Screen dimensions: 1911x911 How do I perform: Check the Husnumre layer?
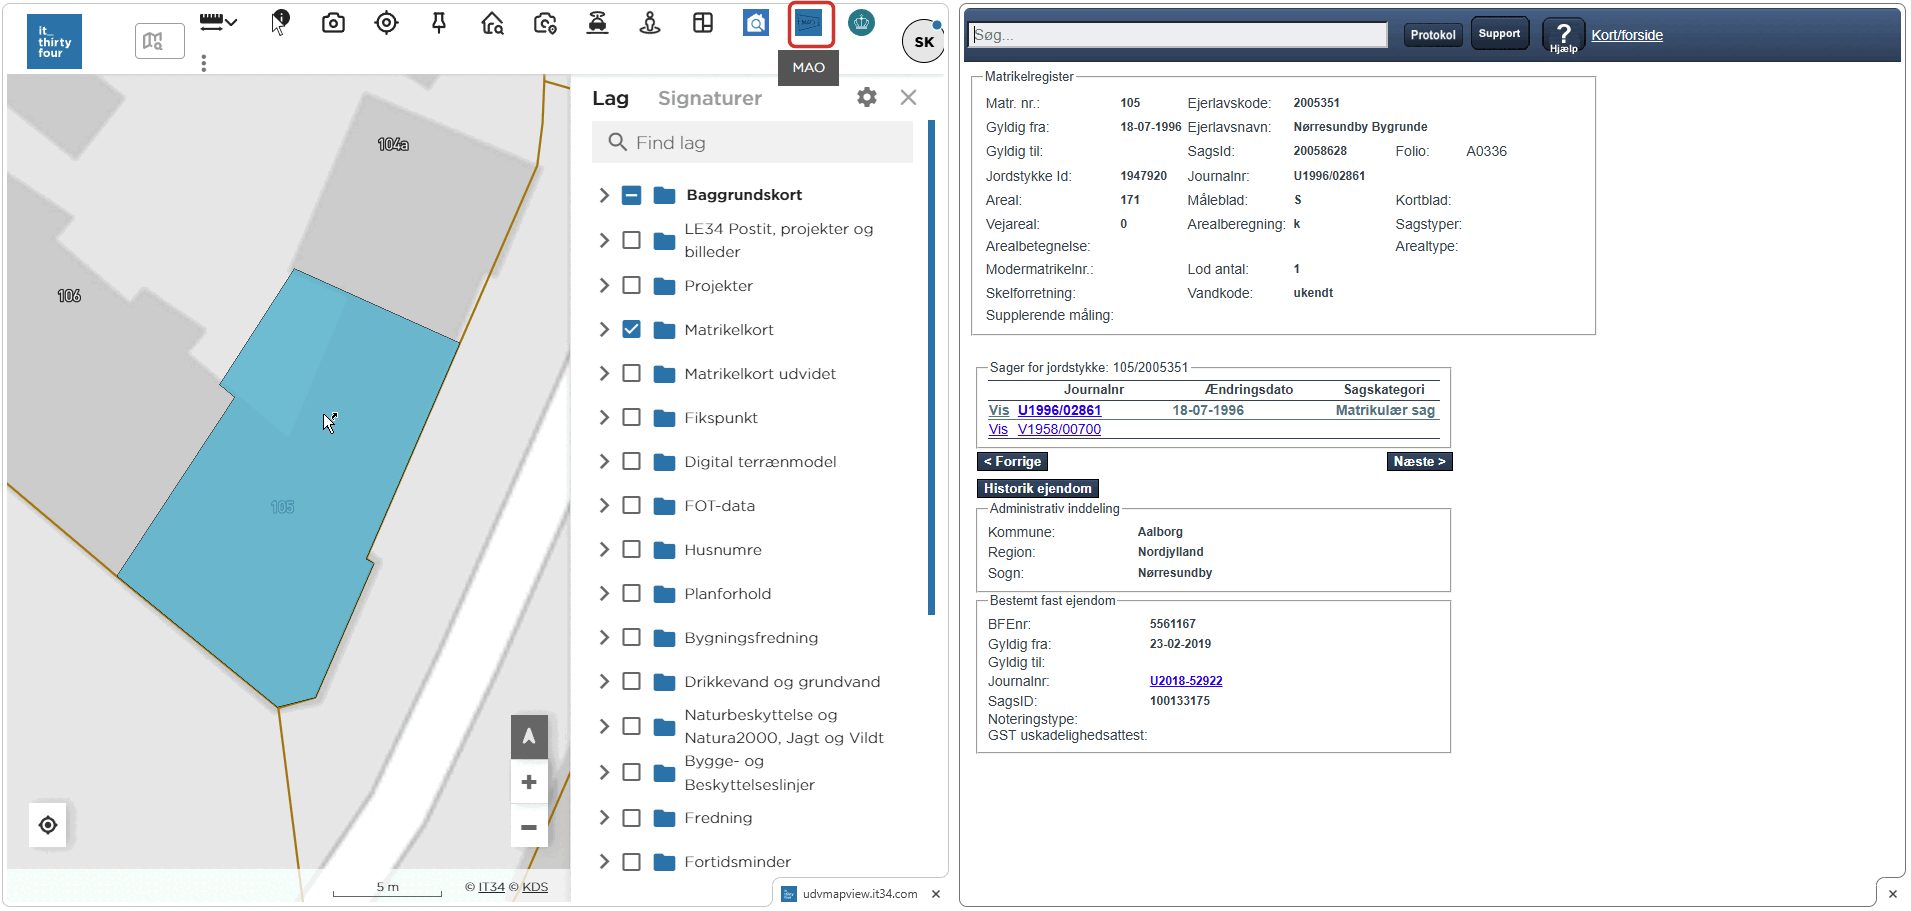pyautogui.click(x=631, y=549)
